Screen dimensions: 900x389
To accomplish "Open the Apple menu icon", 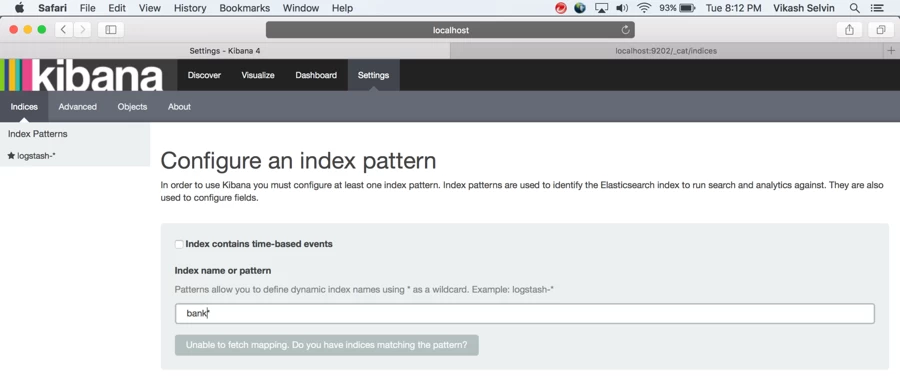I will click(x=19, y=8).
